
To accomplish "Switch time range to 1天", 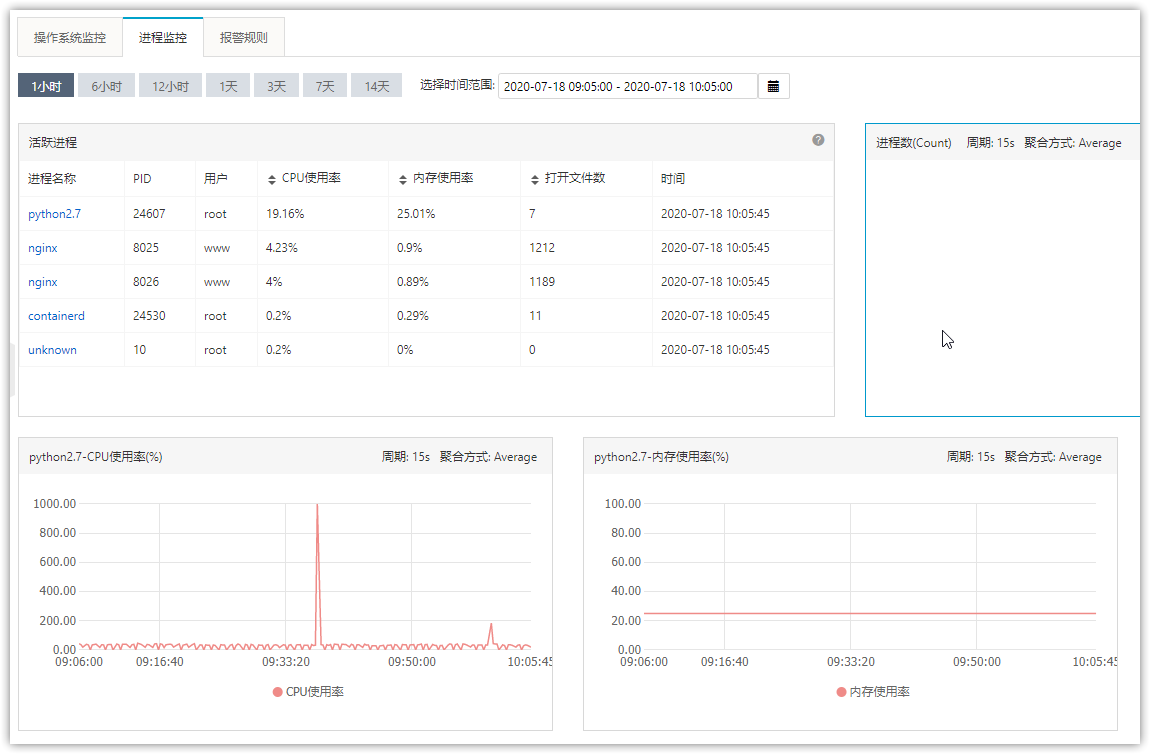I will (228, 87).
